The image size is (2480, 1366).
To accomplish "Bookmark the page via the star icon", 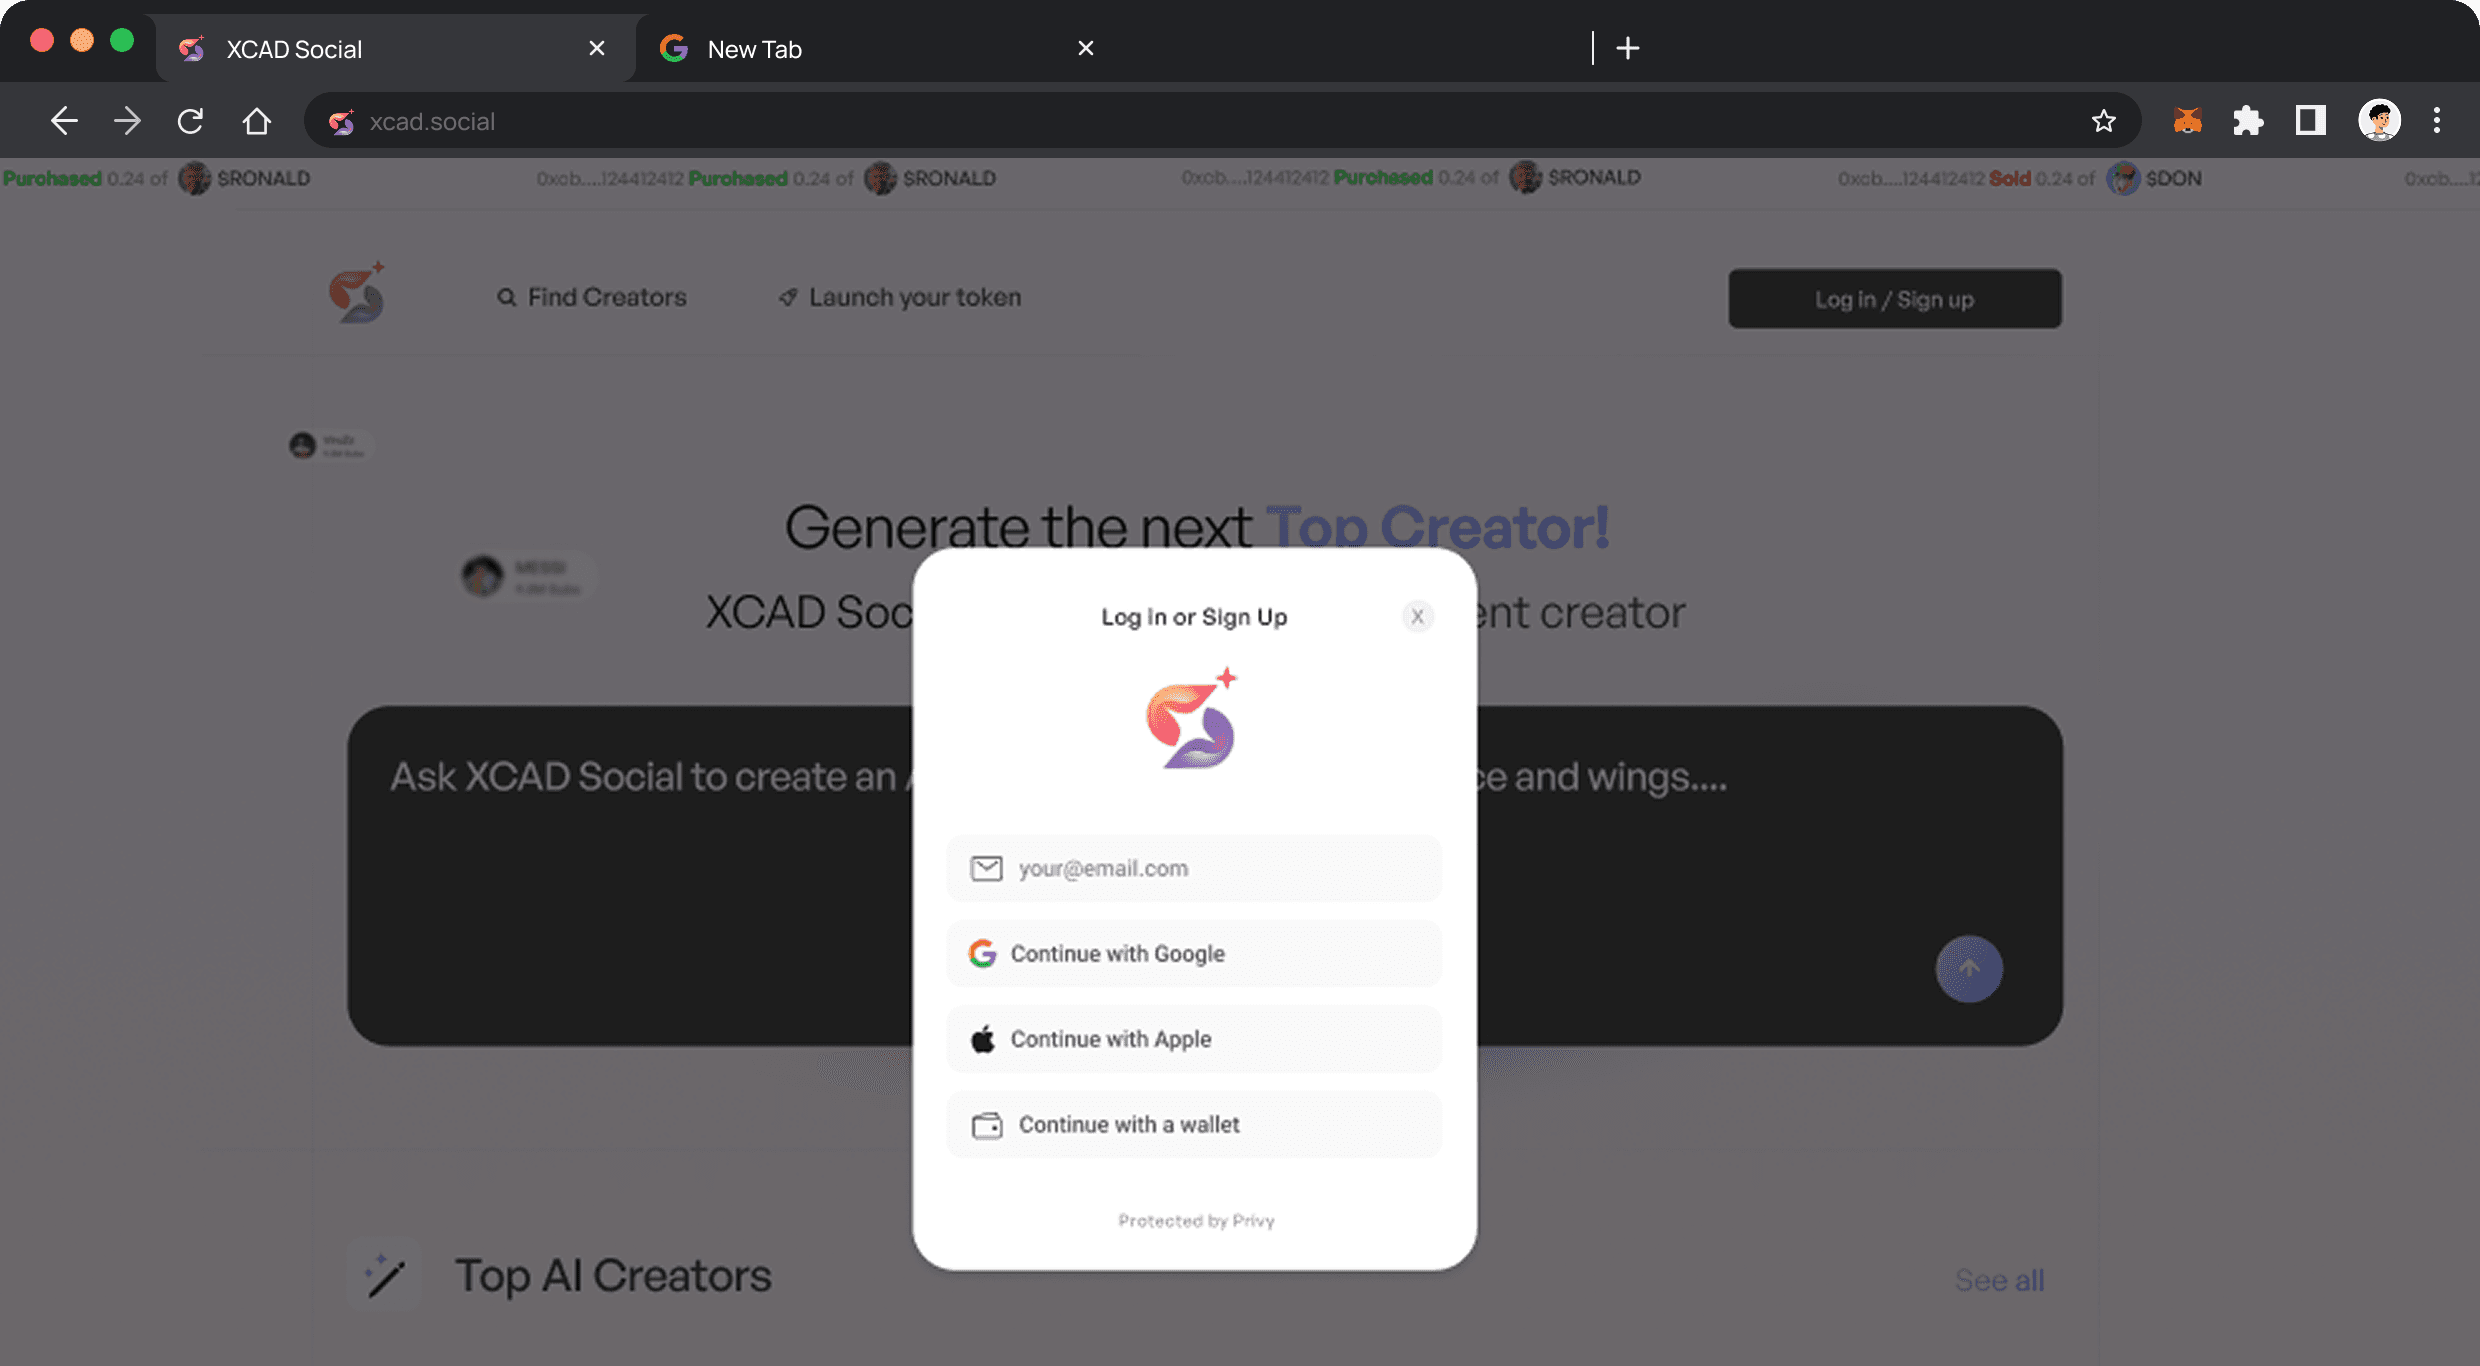I will click(x=2104, y=120).
